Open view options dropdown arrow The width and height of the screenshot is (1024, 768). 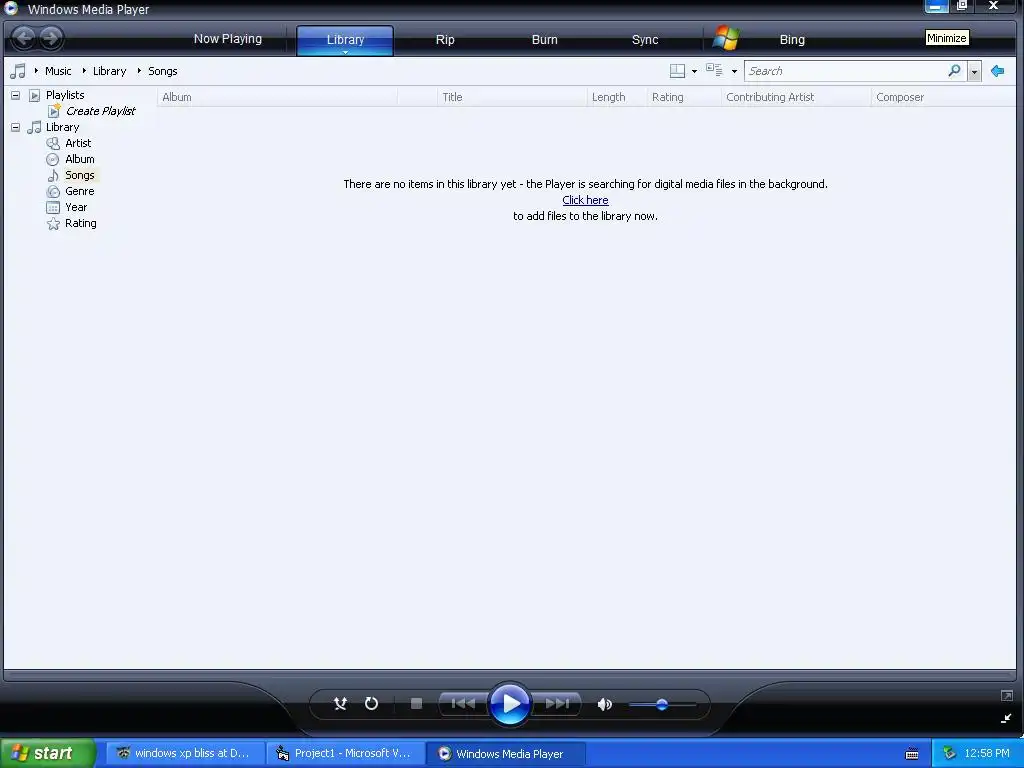734,71
